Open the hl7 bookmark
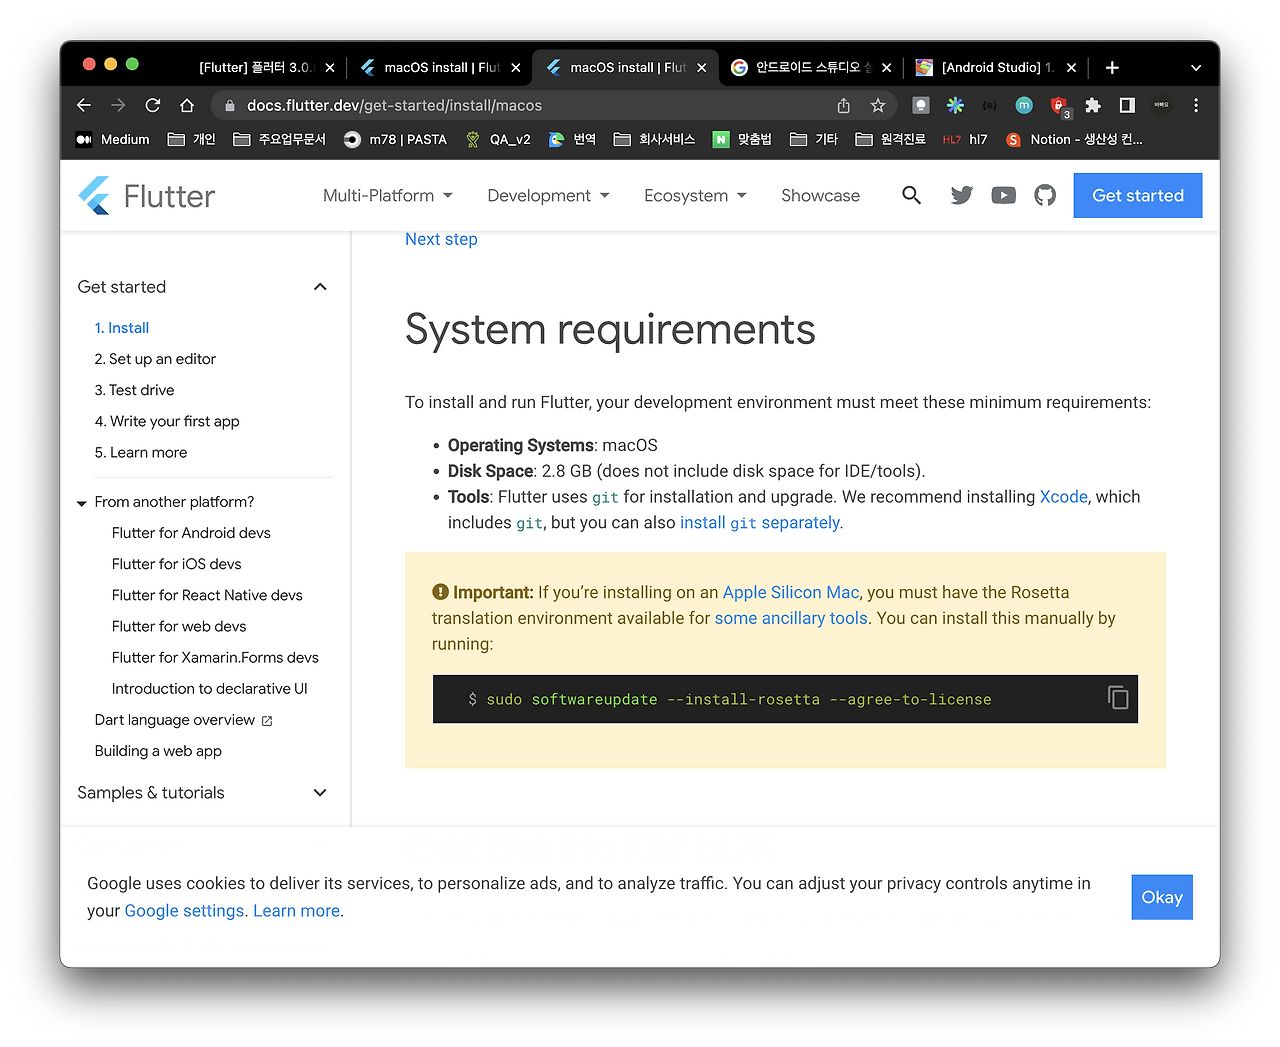Viewport: 1280px width, 1047px height. (965, 139)
